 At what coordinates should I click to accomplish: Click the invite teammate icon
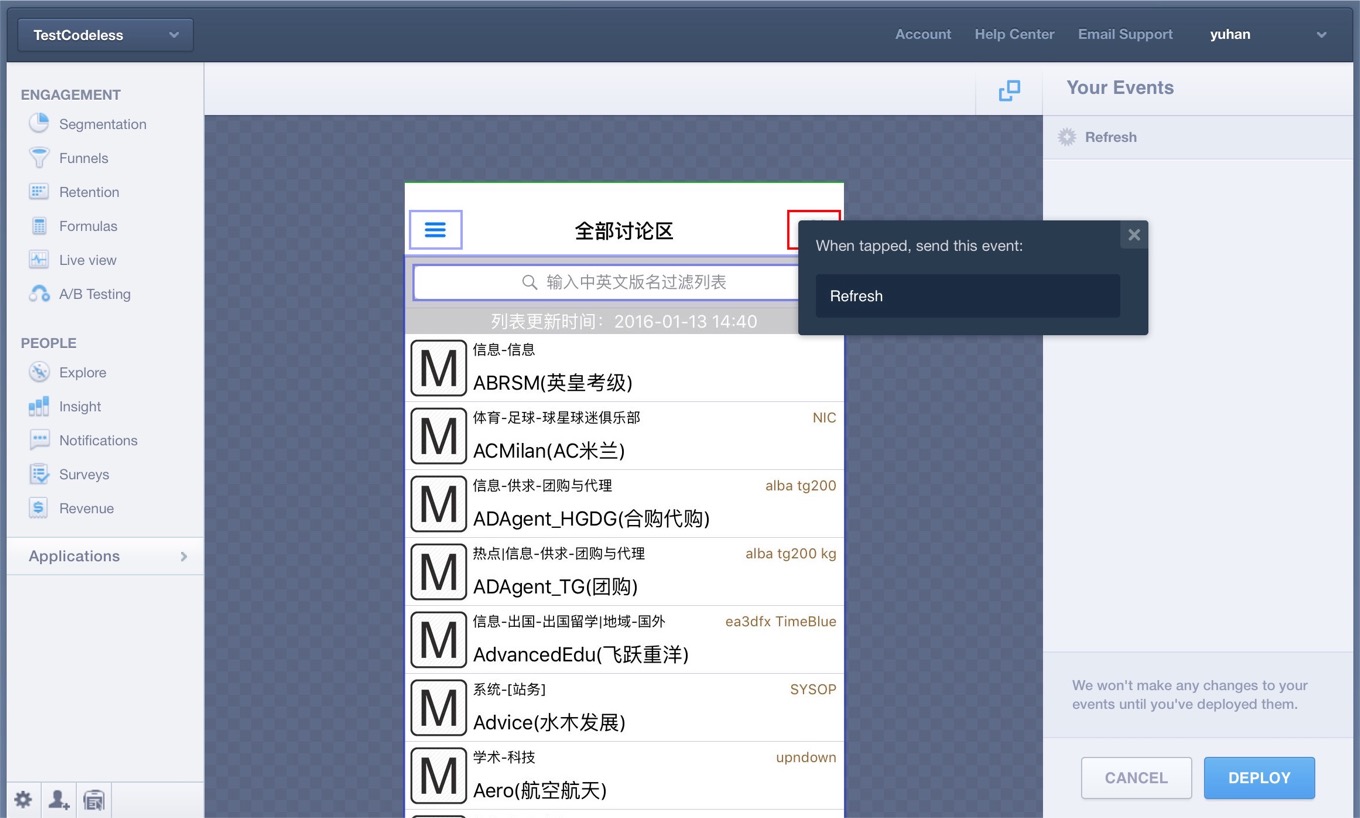coord(58,800)
